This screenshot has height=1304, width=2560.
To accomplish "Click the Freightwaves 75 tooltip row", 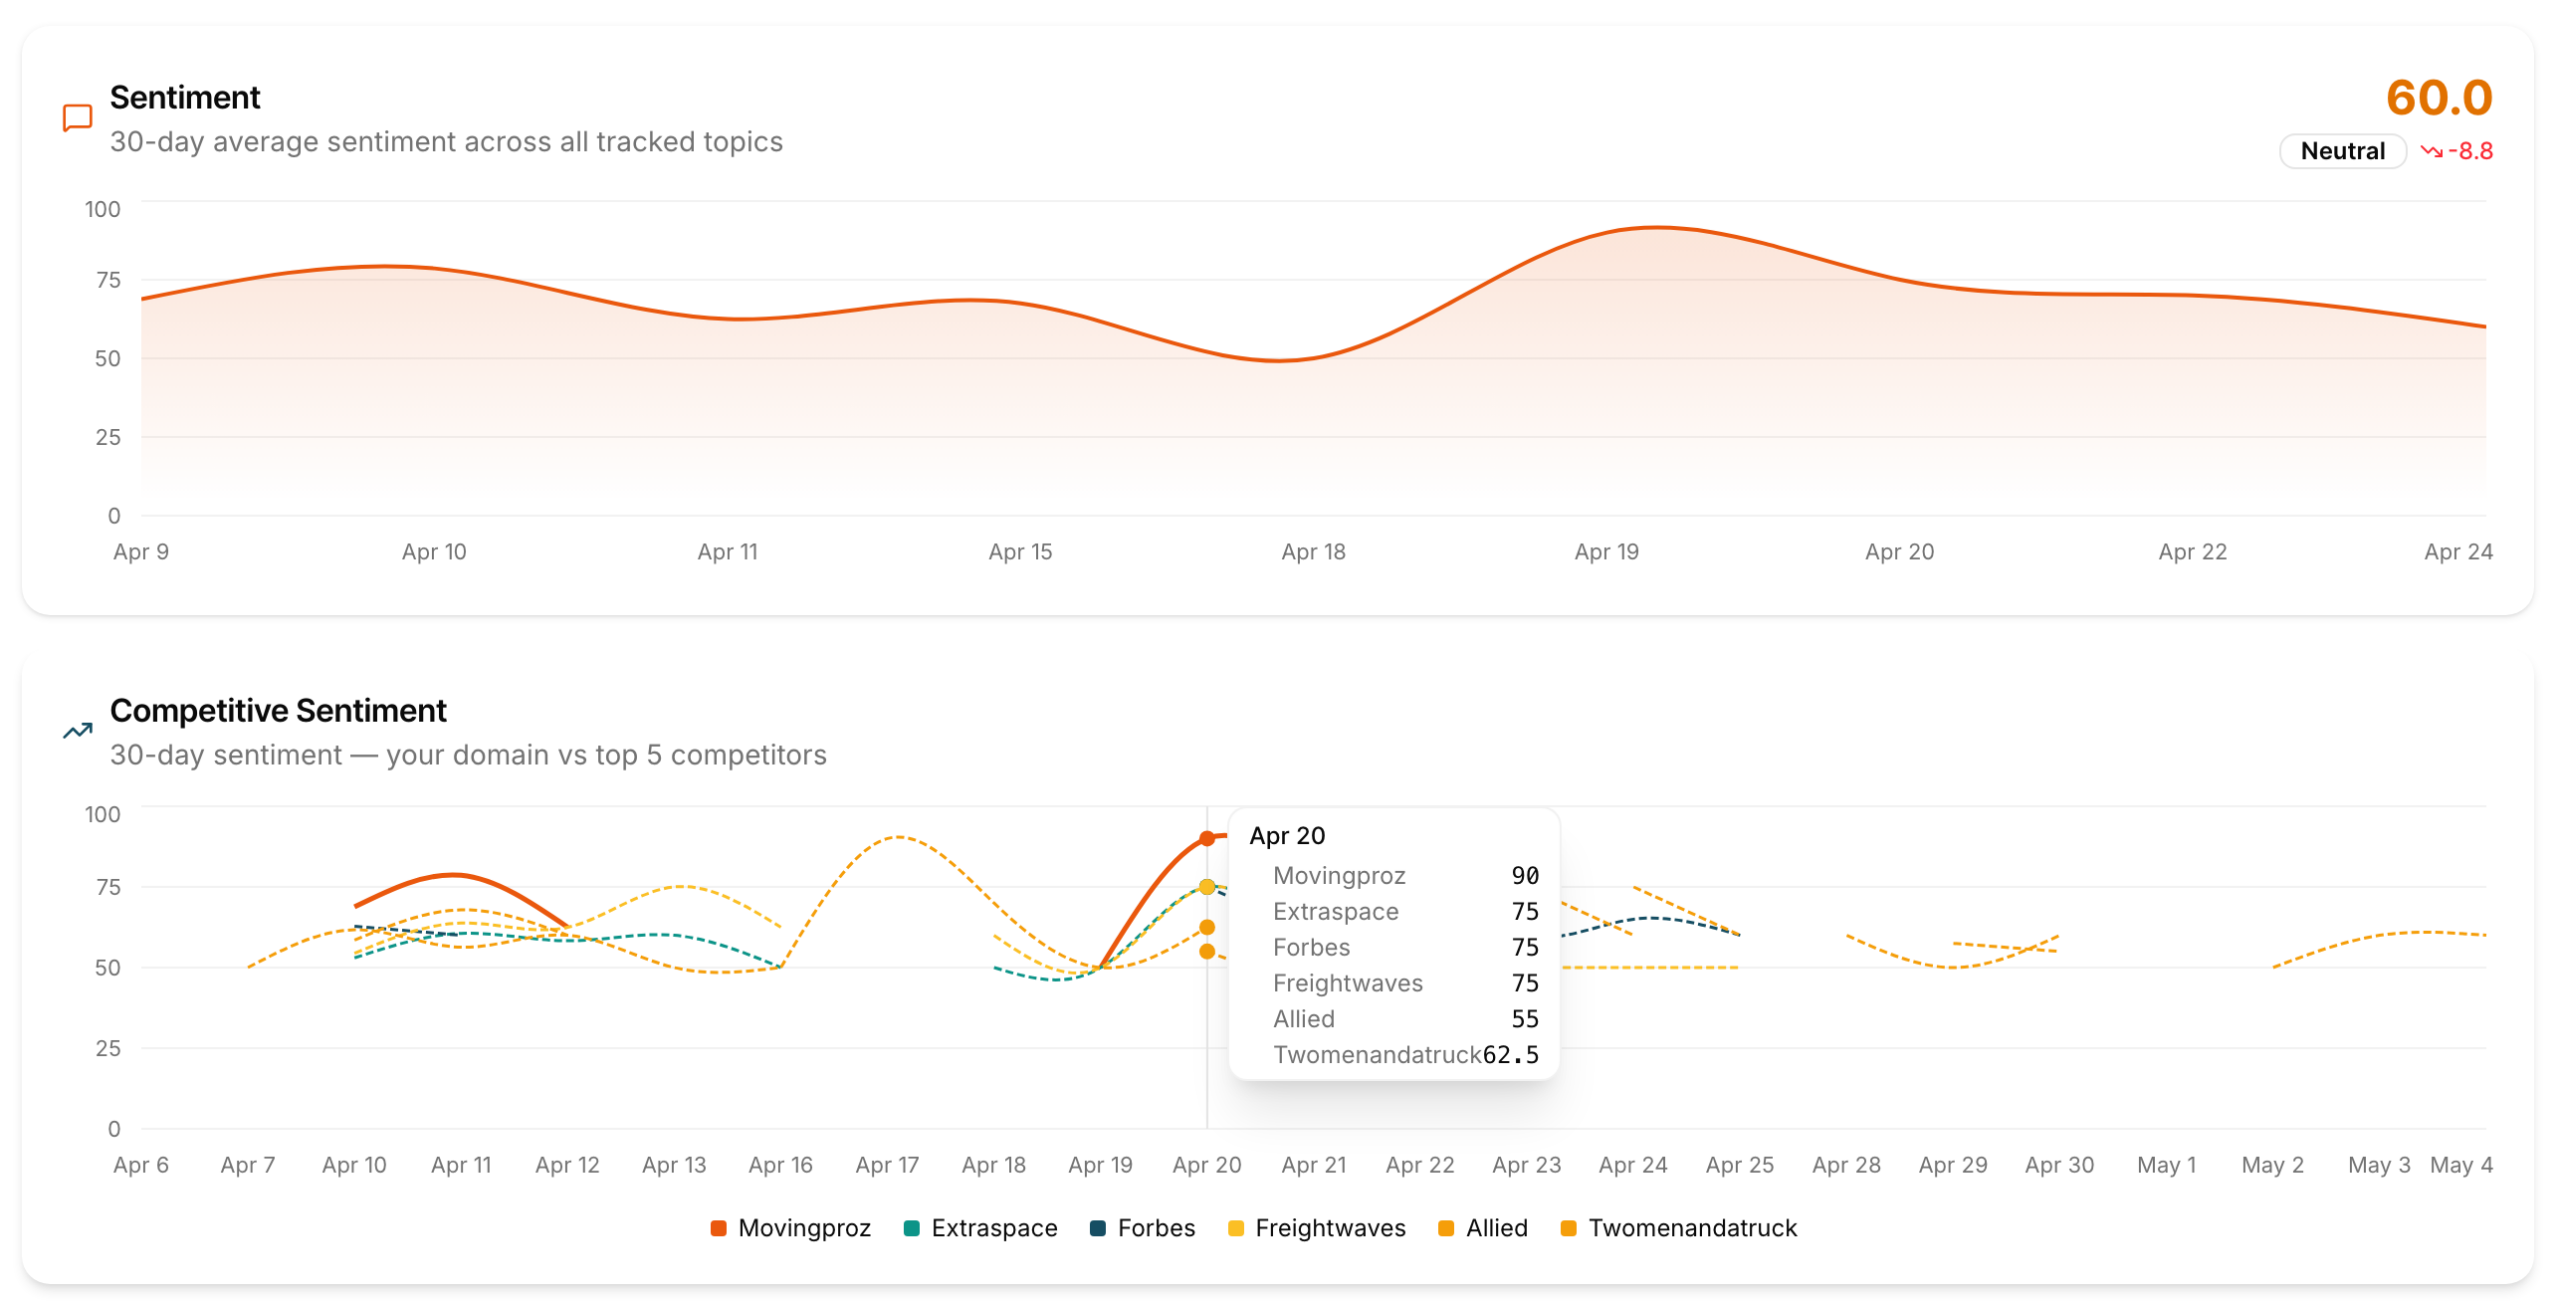I will (1405, 984).
